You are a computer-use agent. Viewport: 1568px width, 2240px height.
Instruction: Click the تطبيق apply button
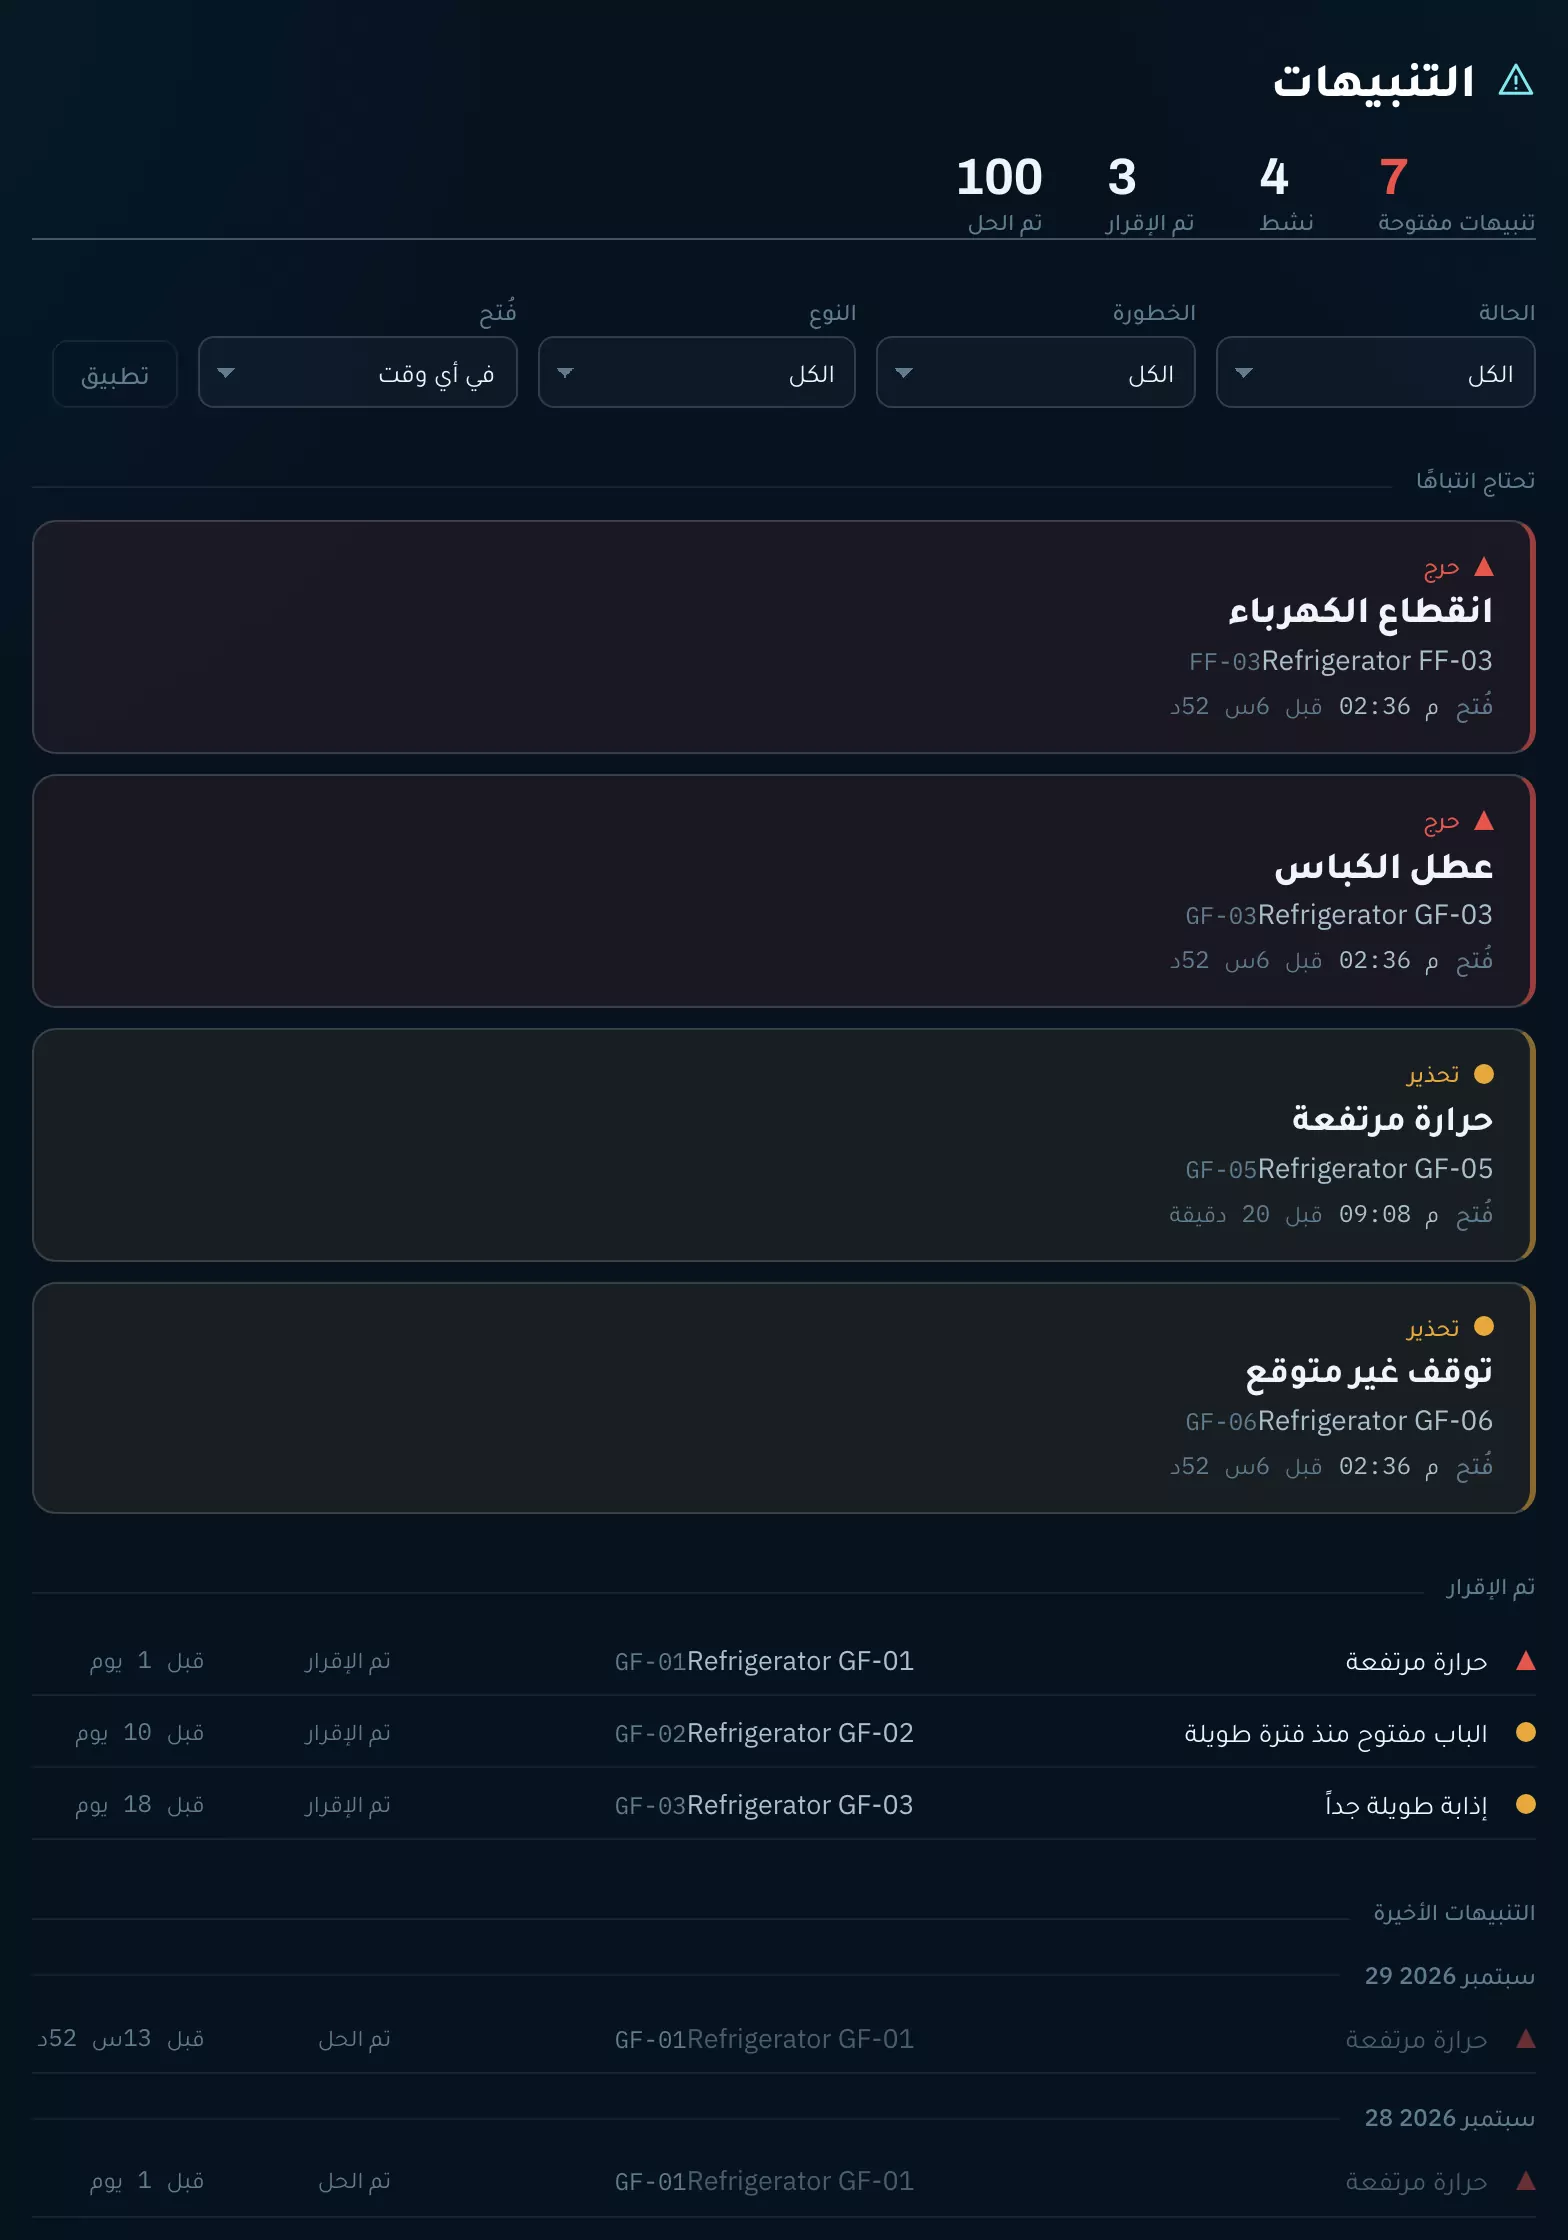(x=115, y=374)
